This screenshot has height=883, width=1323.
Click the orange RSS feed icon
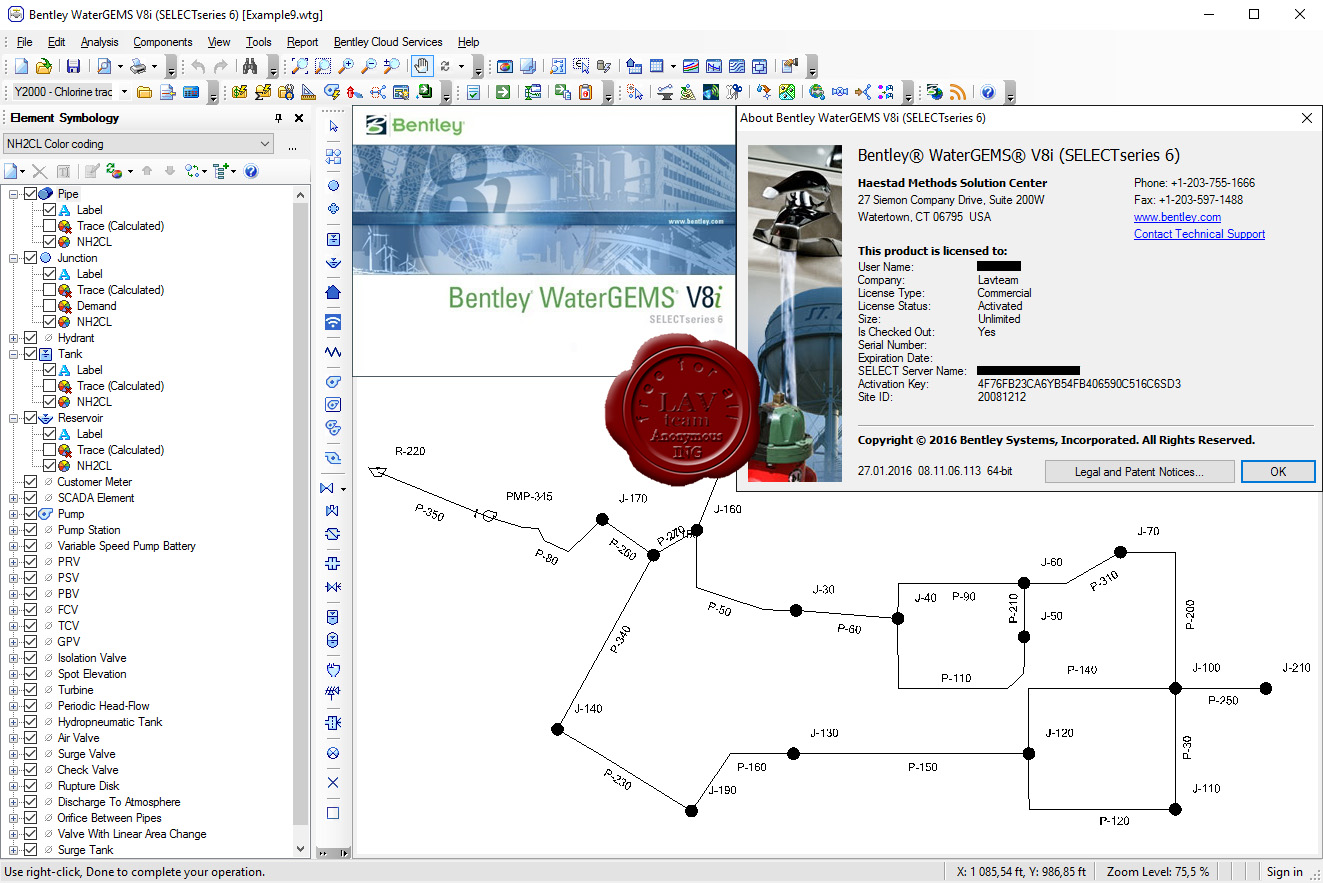[x=957, y=93]
